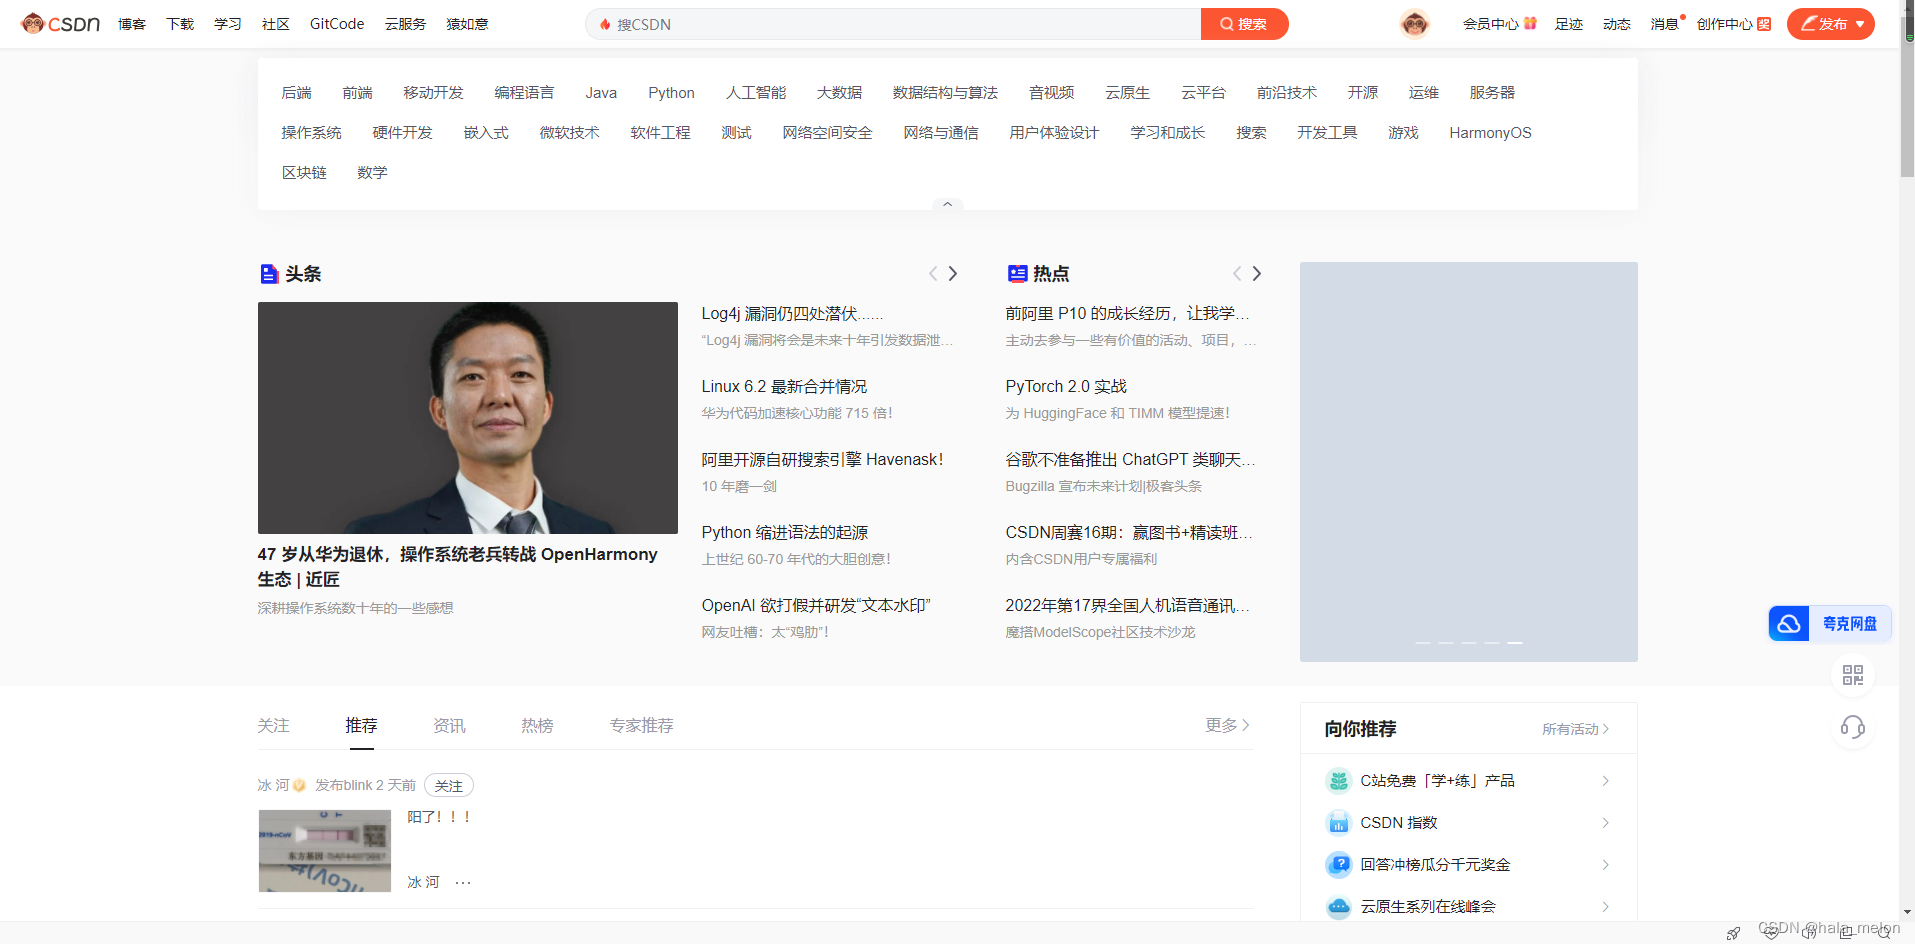This screenshot has width=1915, height=944.
Task: Open the 下载 menu item
Action: pos(180,24)
